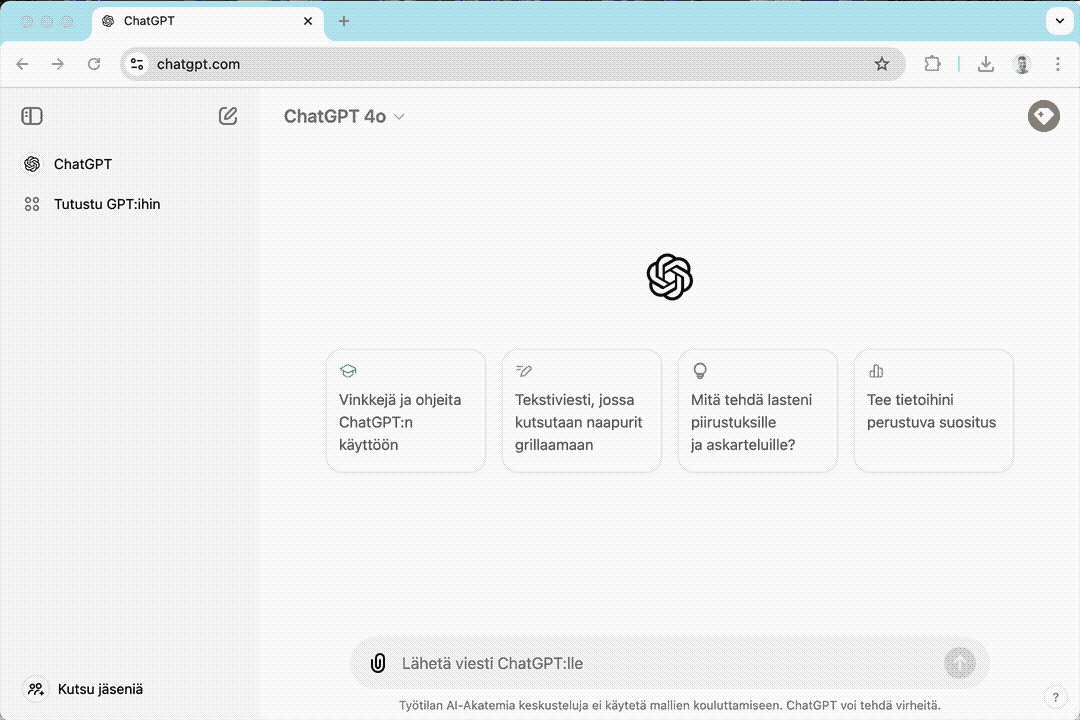Open the user profile avatar menu

[x=1043, y=116]
